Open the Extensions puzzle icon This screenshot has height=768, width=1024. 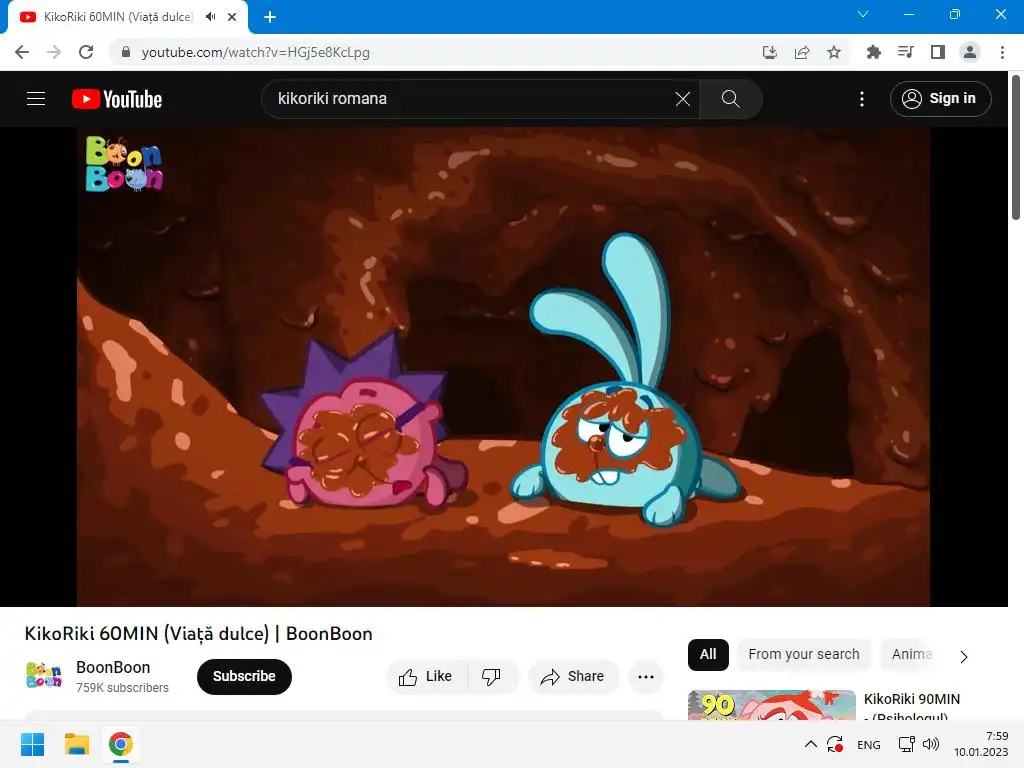point(873,52)
